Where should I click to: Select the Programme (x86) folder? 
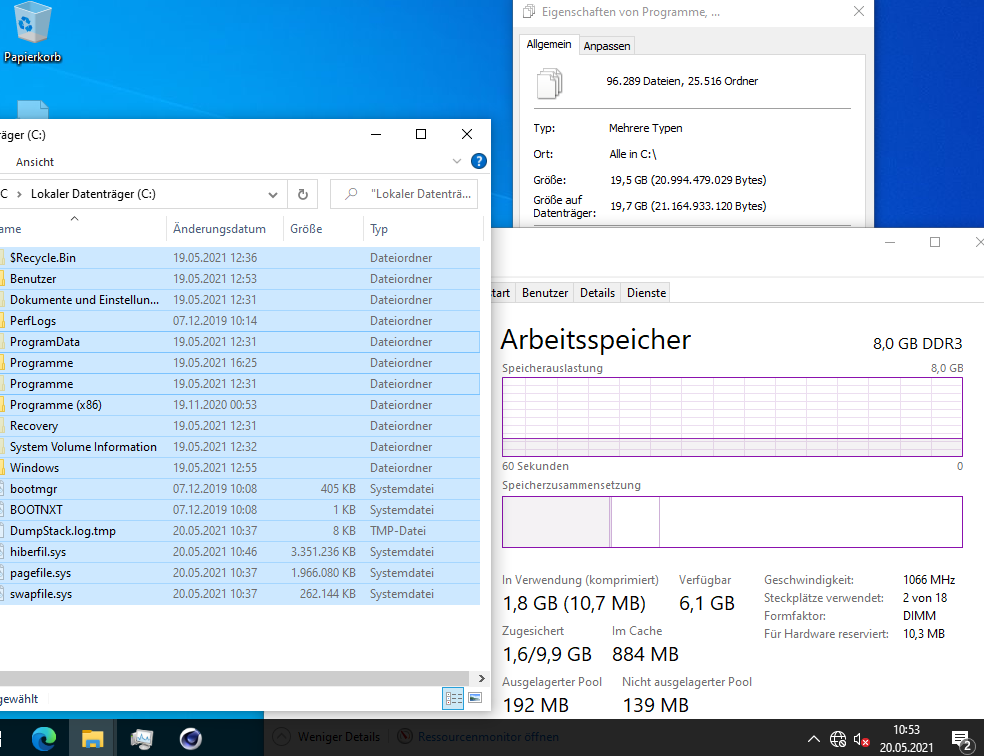pyautogui.click(x=240, y=405)
